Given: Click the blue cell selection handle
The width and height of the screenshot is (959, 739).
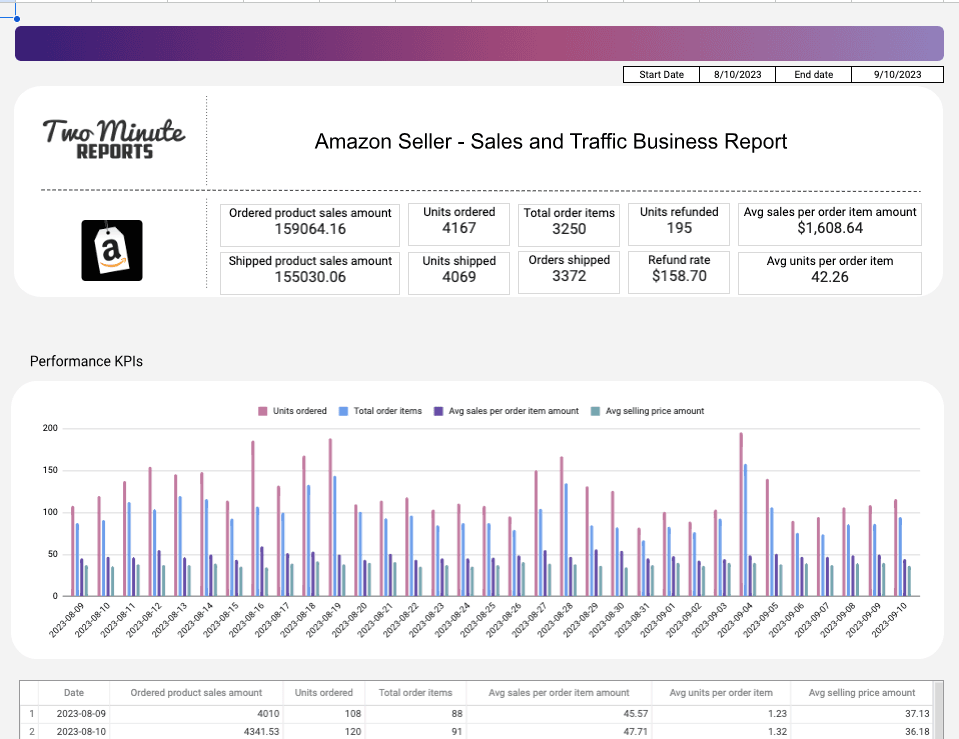Looking at the screenshot, I should 17,19.
